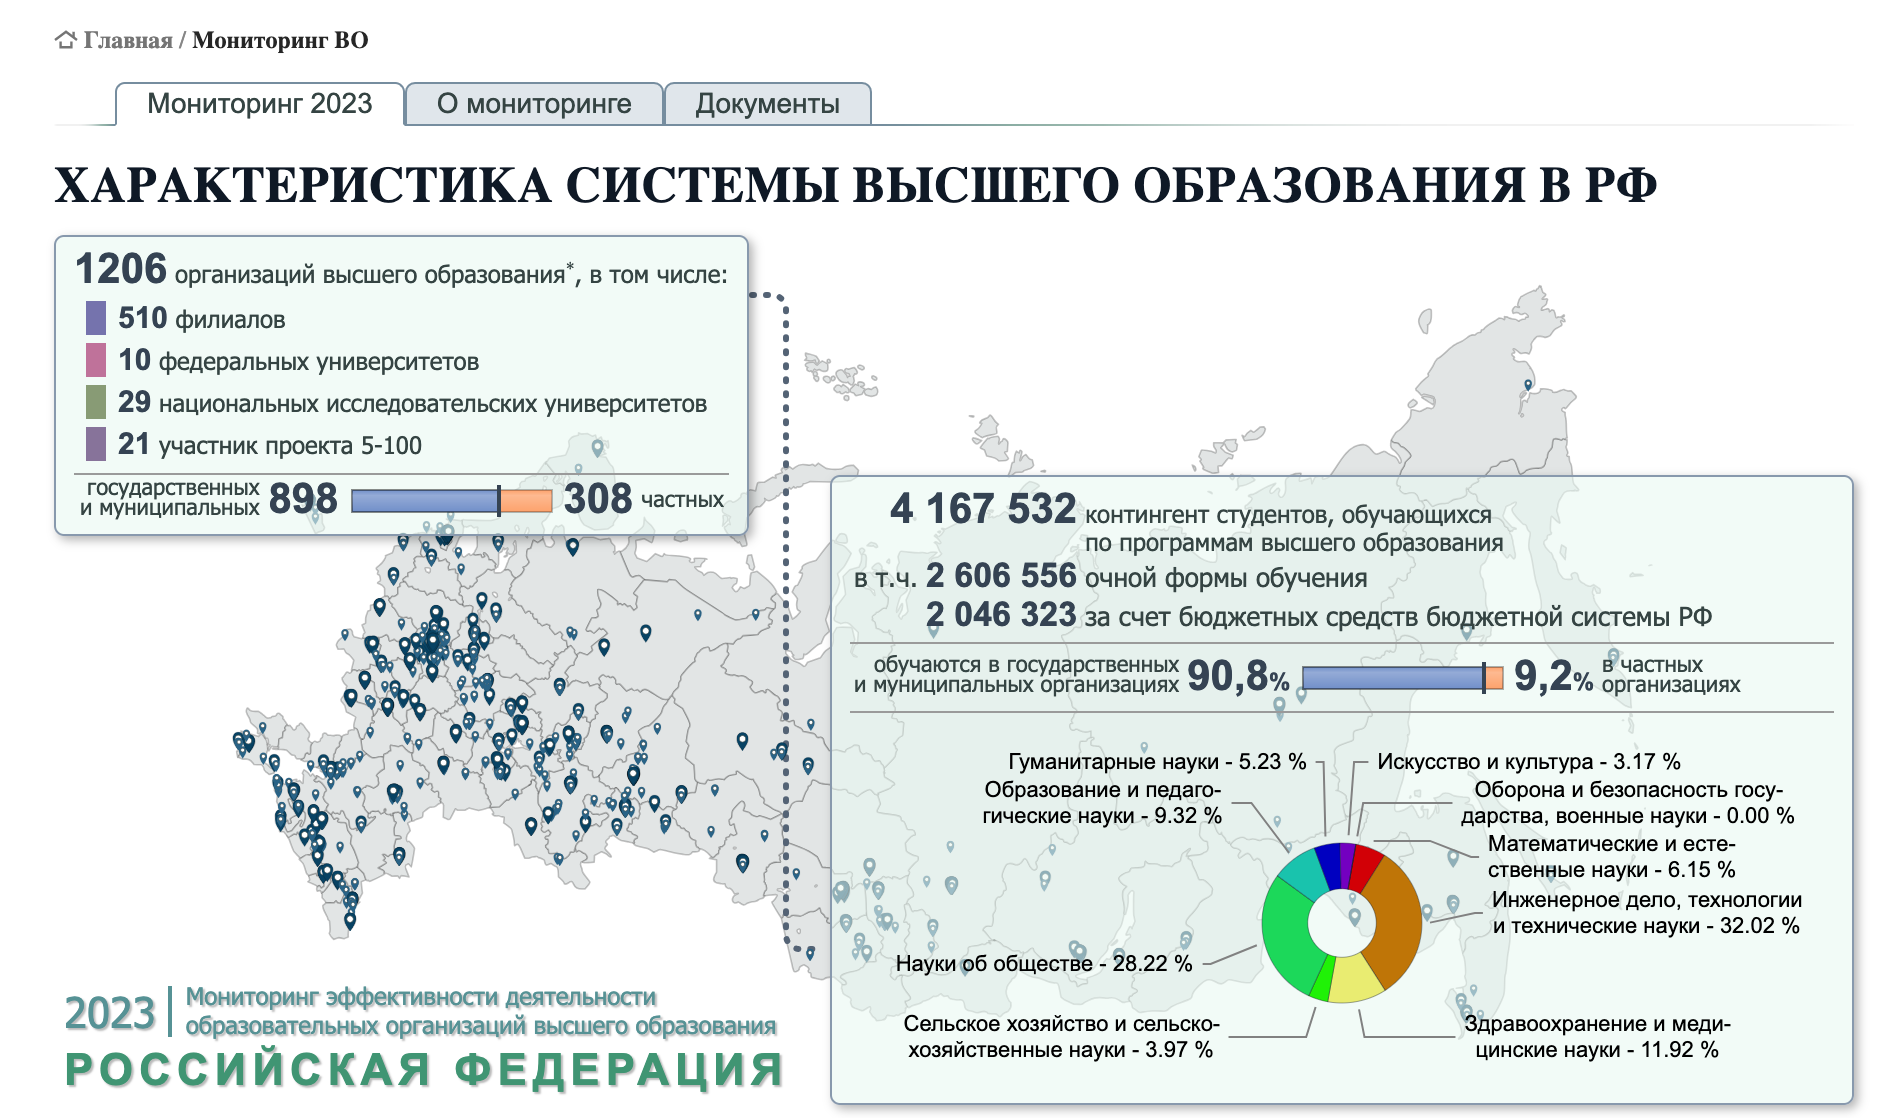Click the 2023 year in the footer title

110,1013
